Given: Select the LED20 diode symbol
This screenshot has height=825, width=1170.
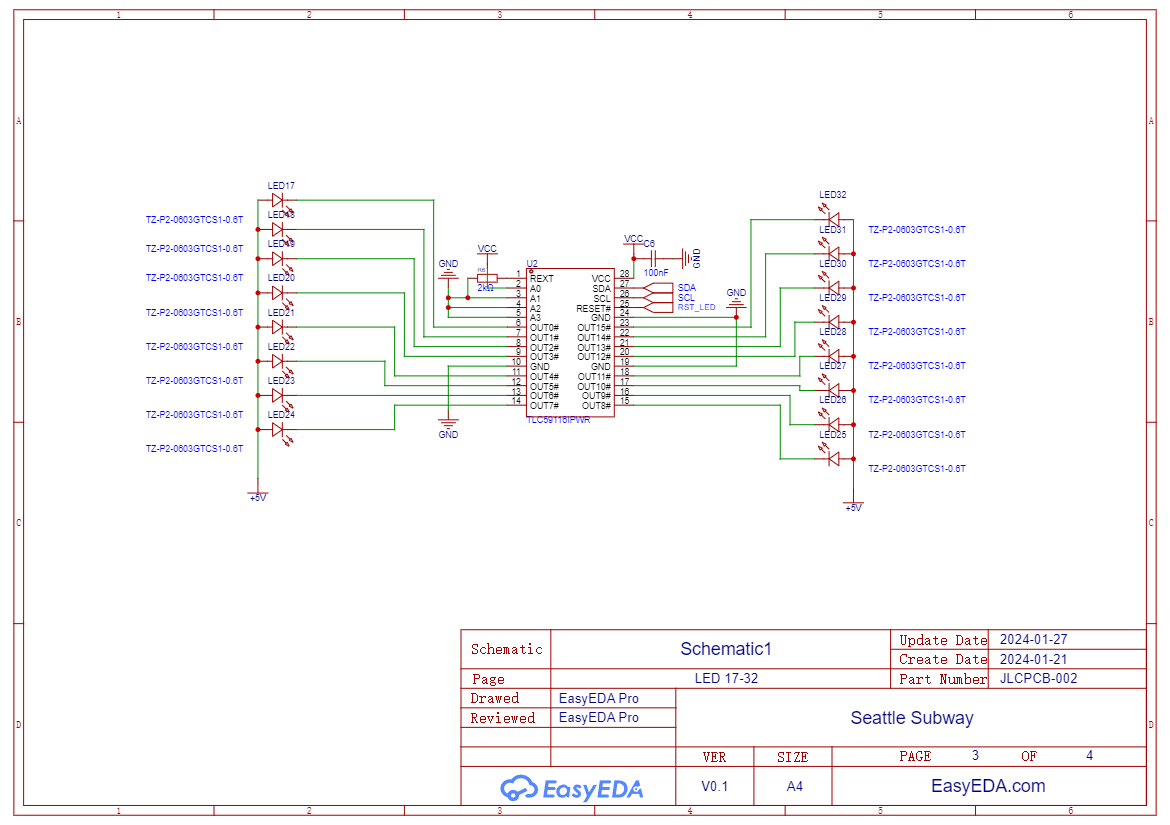Looking at the screenshot, I should 278,293.
